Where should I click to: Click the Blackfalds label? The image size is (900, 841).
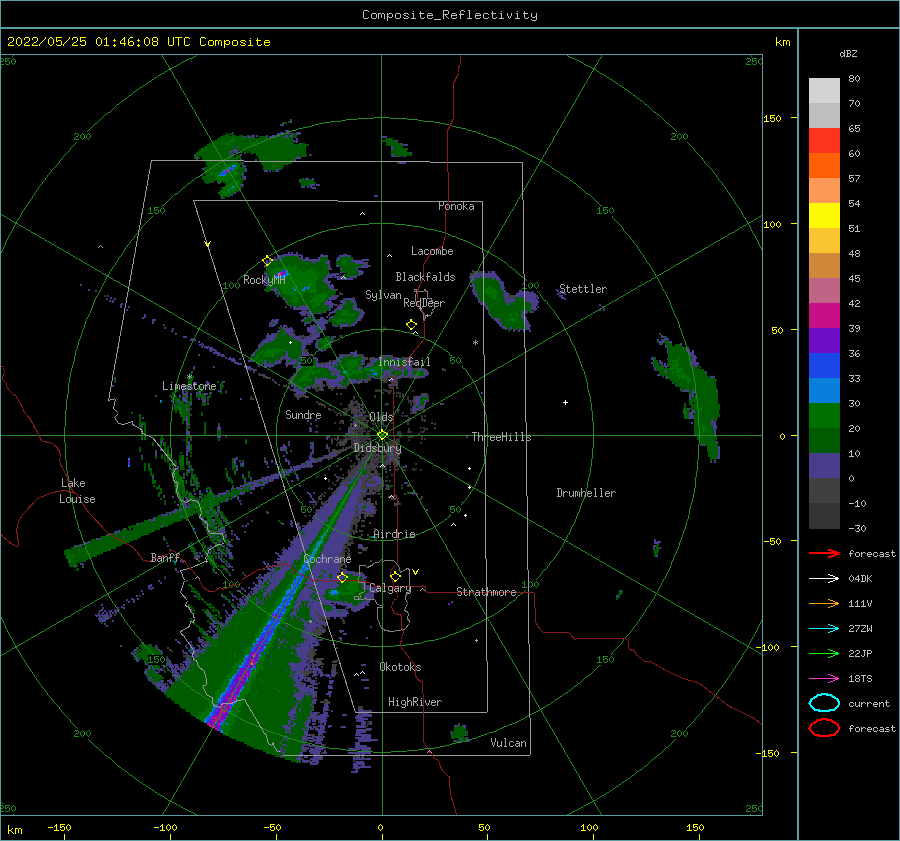click(x=425, y=277)
